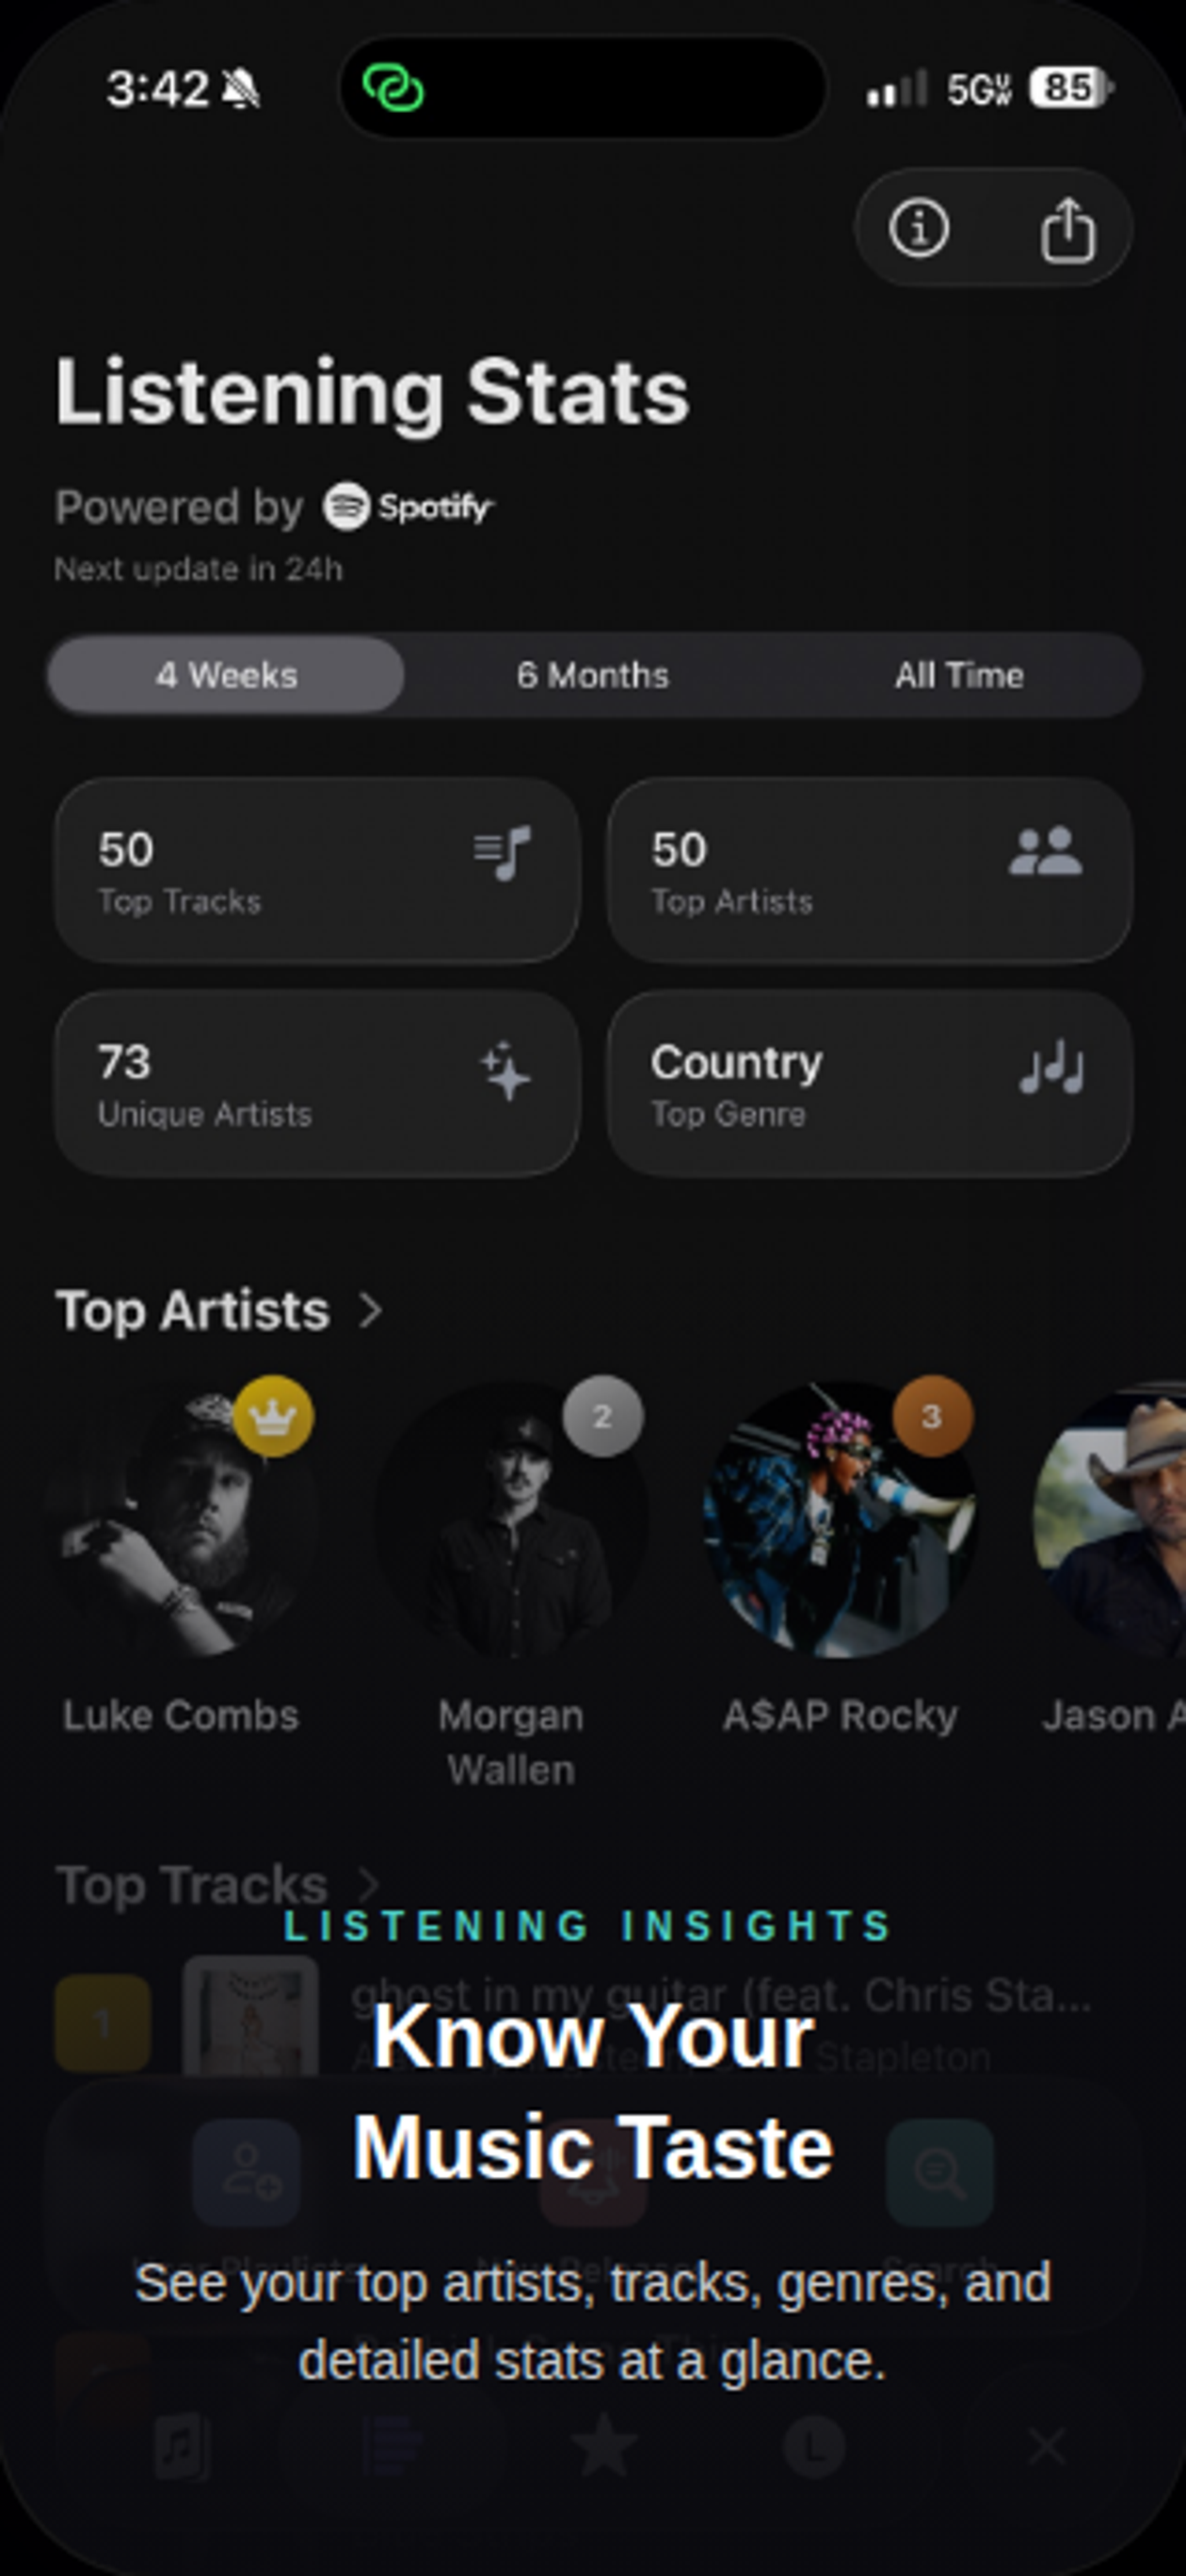Tap the green link icon in Dynamic Island
This screenshot has width=1186, height=2576.
[x=393, y=88]
